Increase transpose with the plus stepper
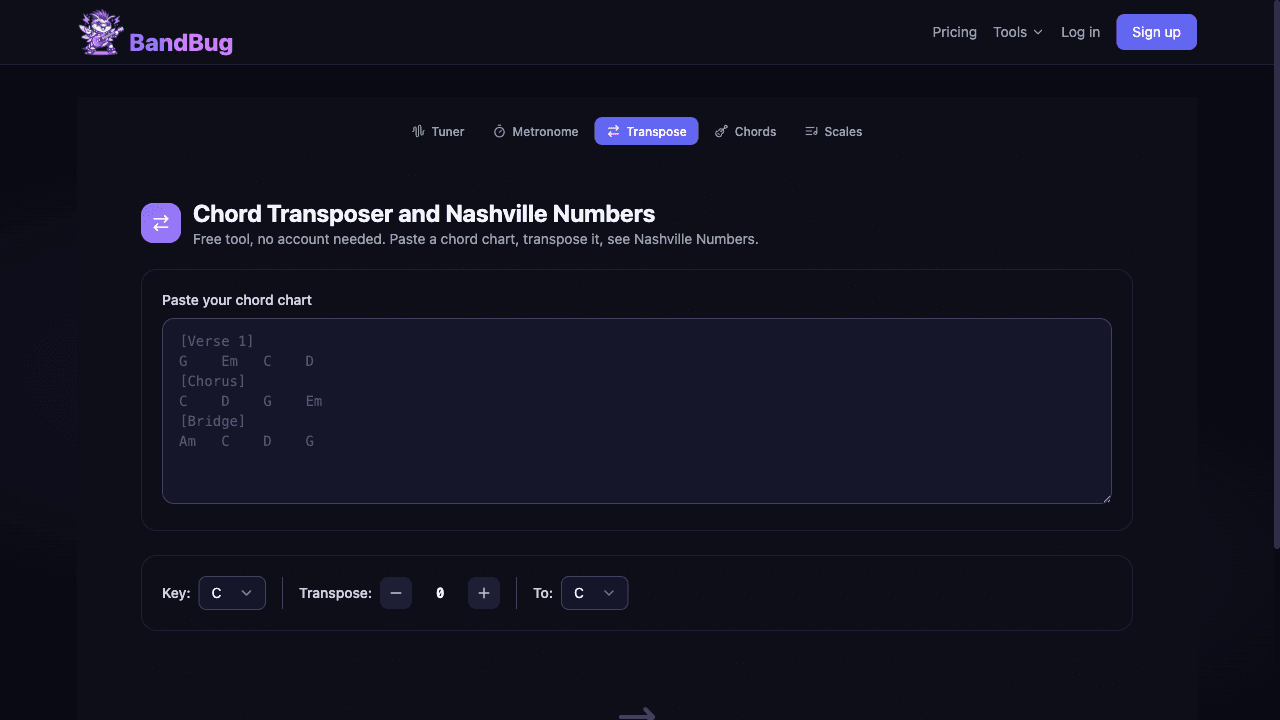 point(484,592)
